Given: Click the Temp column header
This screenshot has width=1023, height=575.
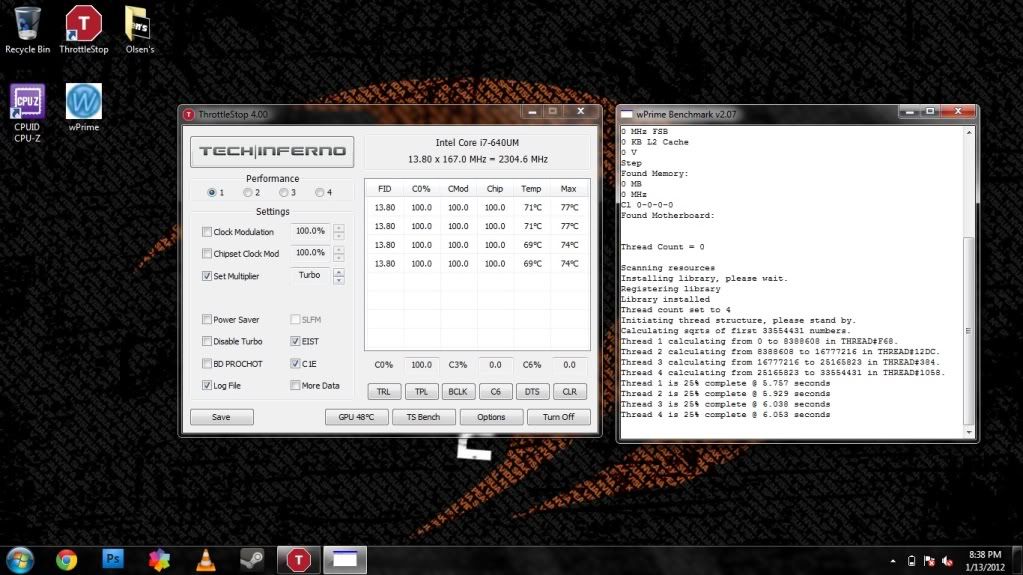Looking at the screenshot, I should point(531,189).
